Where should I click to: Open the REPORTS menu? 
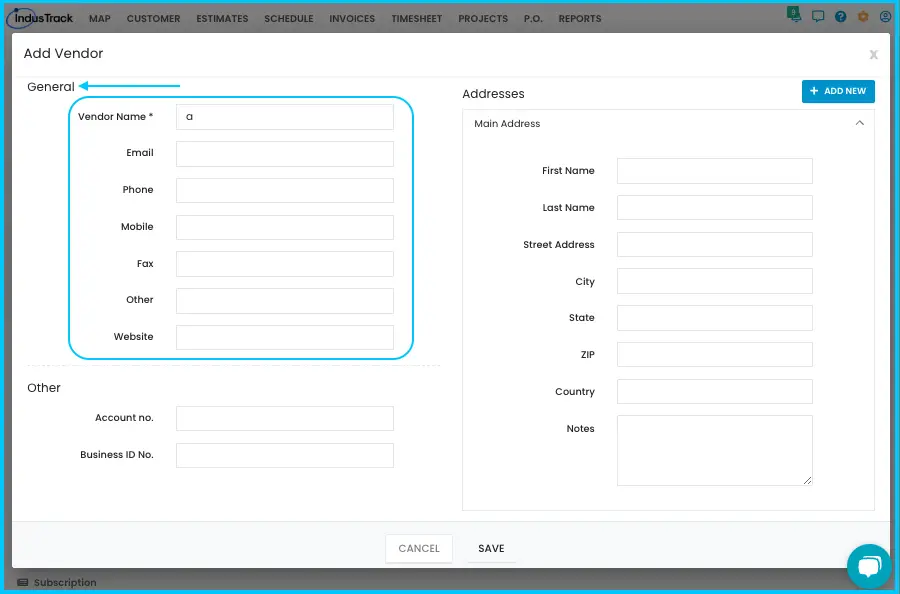(580, 19)
